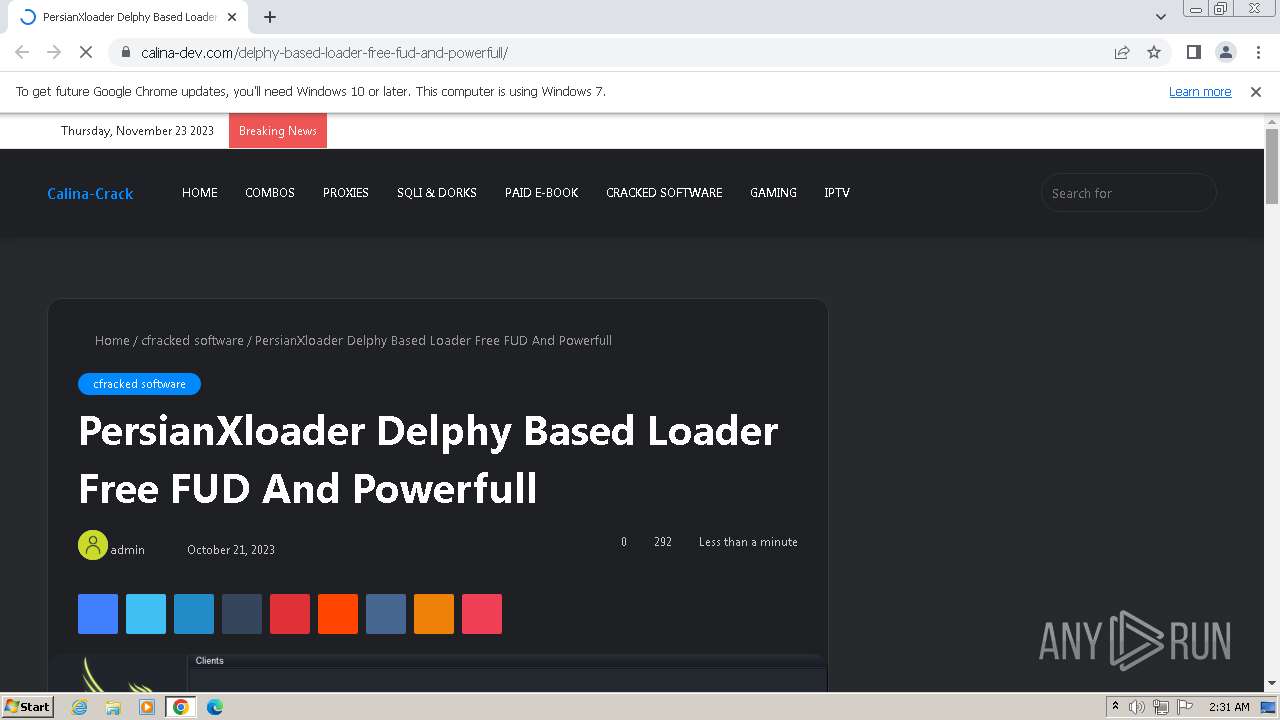This screenshot has width=1280, height=720.
Task: Focus the Search for input field
Action: click(1129, 193)
